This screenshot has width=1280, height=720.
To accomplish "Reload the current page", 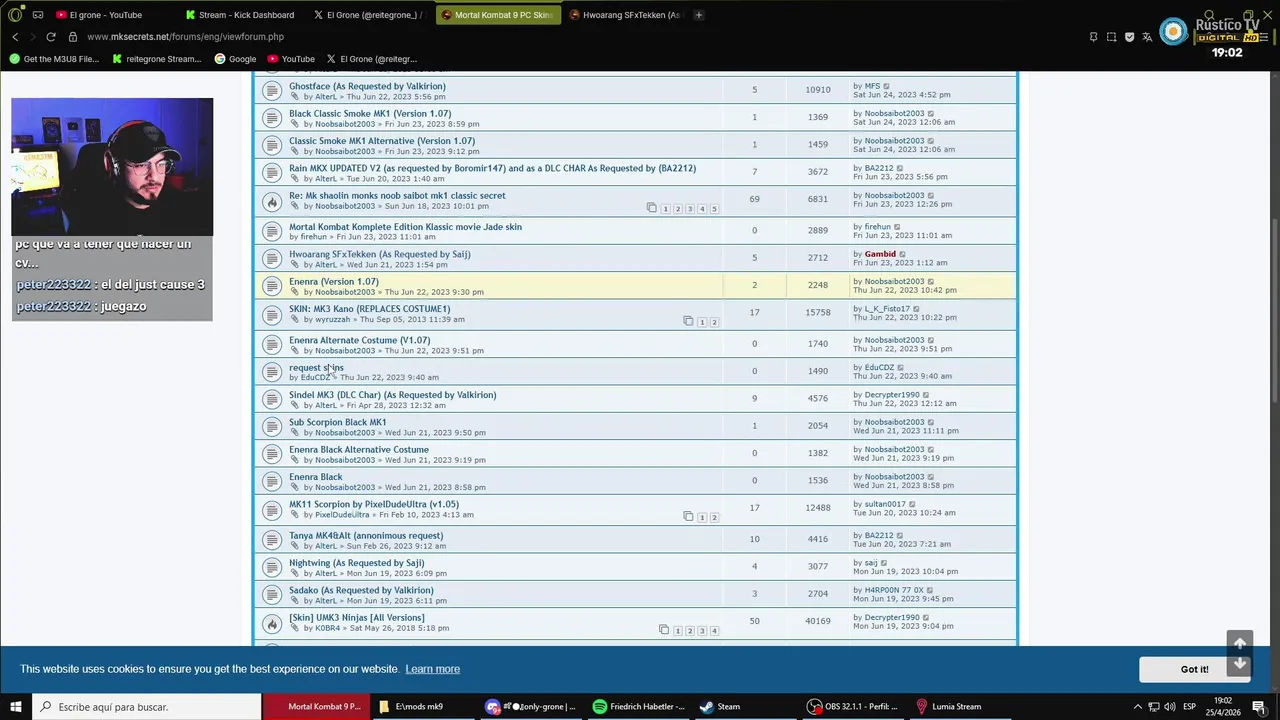I will (51, 37).
